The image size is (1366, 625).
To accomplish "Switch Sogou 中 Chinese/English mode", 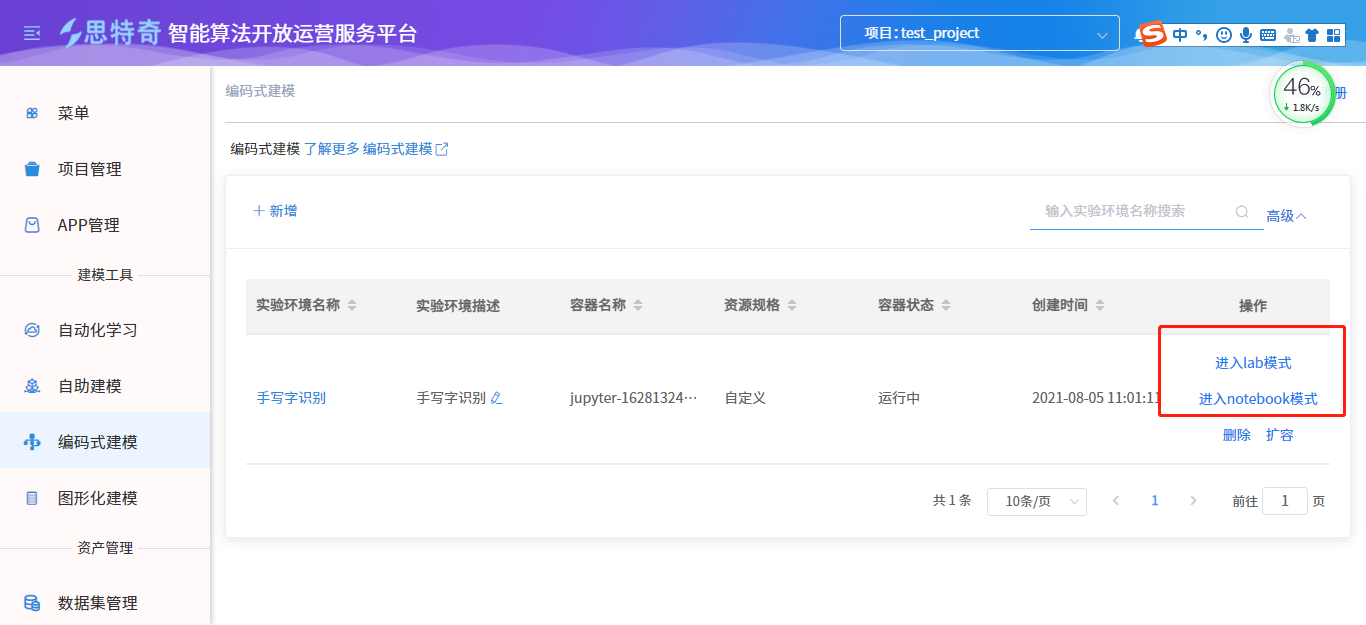I will pos(1181,35).
